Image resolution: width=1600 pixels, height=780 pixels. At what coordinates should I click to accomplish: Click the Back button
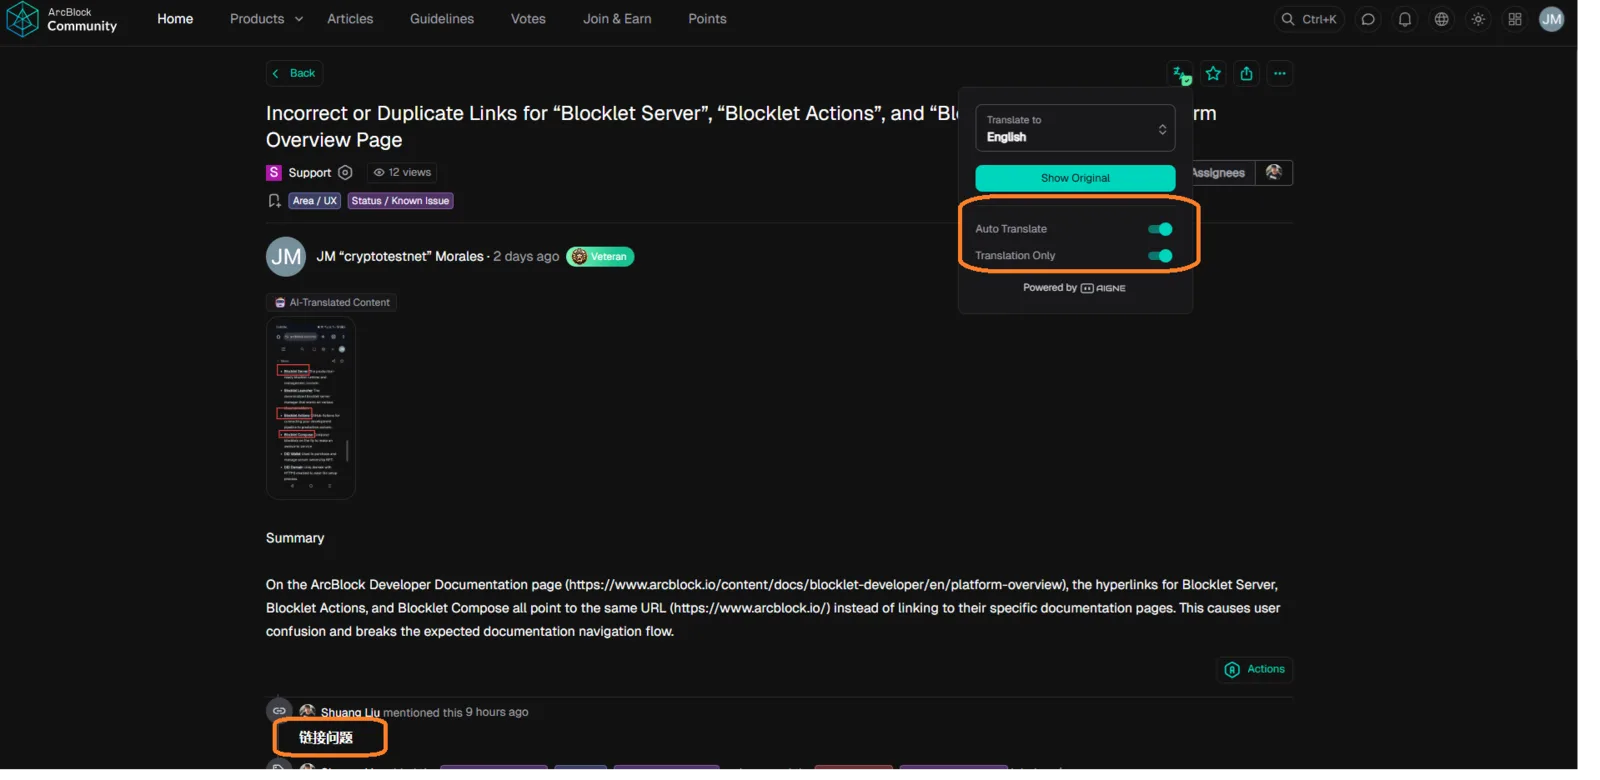click(294, 74)
